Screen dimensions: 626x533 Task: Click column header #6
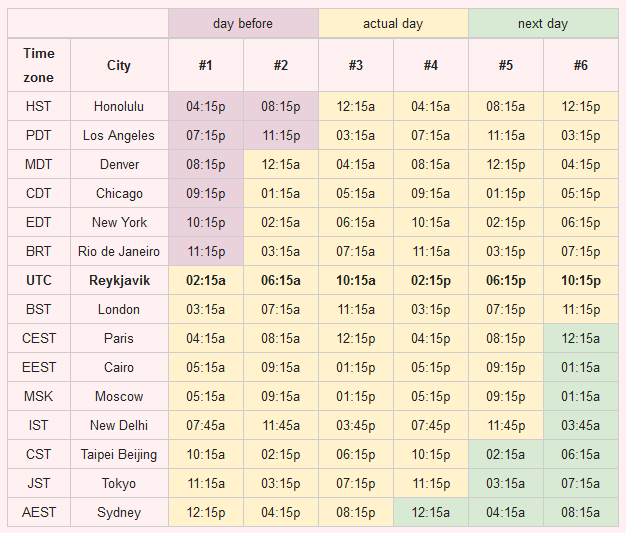click(x=581, y=65)
